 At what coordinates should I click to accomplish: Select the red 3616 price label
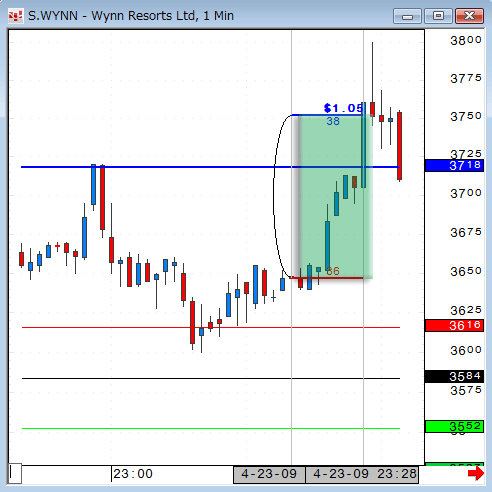[454, 325]
